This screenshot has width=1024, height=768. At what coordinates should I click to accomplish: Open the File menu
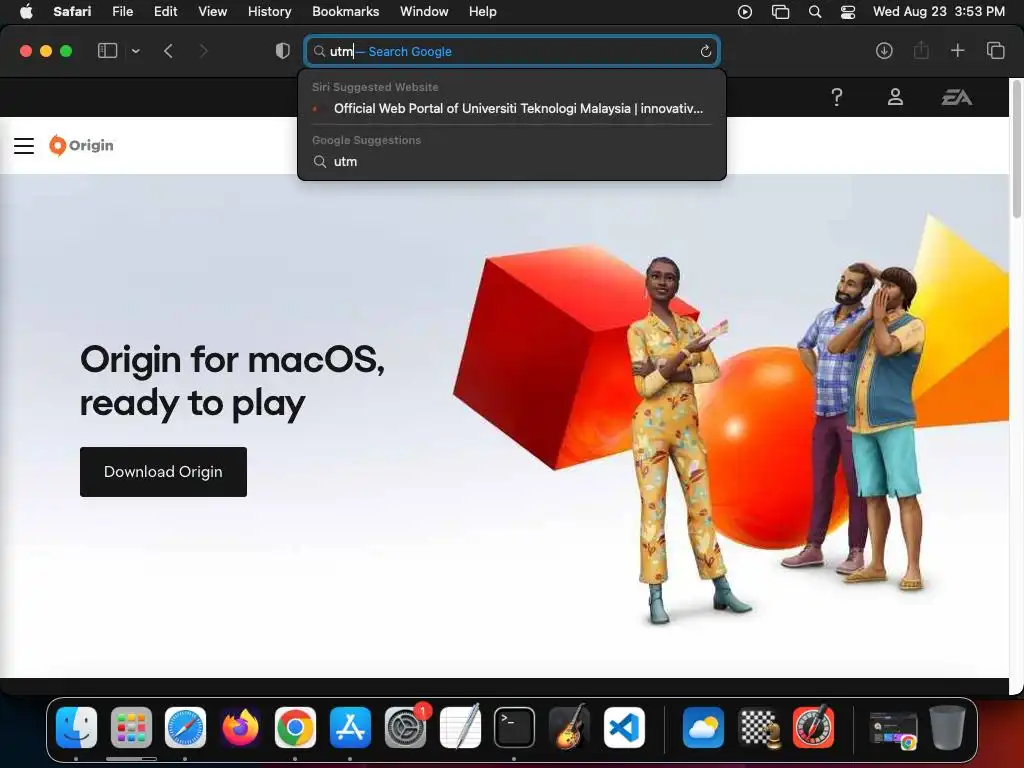(122, 11)
